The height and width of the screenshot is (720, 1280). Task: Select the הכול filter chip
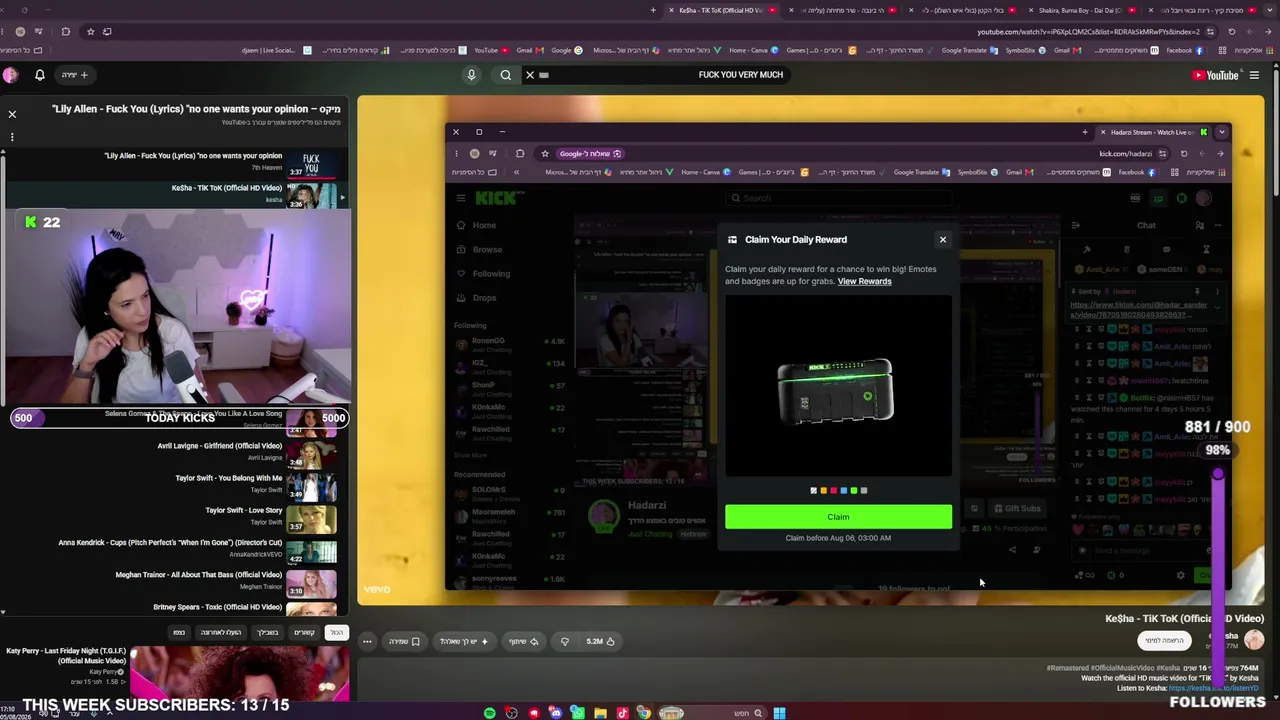click(x=337, y=632)
